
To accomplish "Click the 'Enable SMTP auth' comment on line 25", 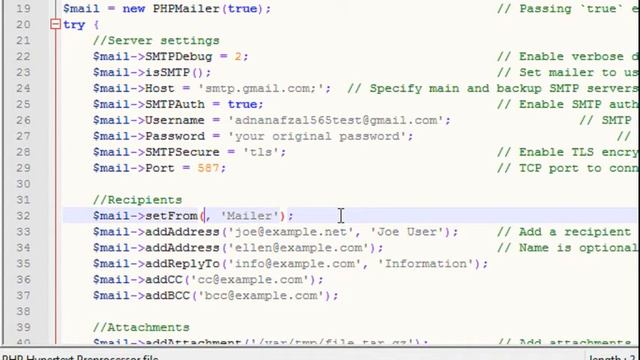I will pos(567,104).
